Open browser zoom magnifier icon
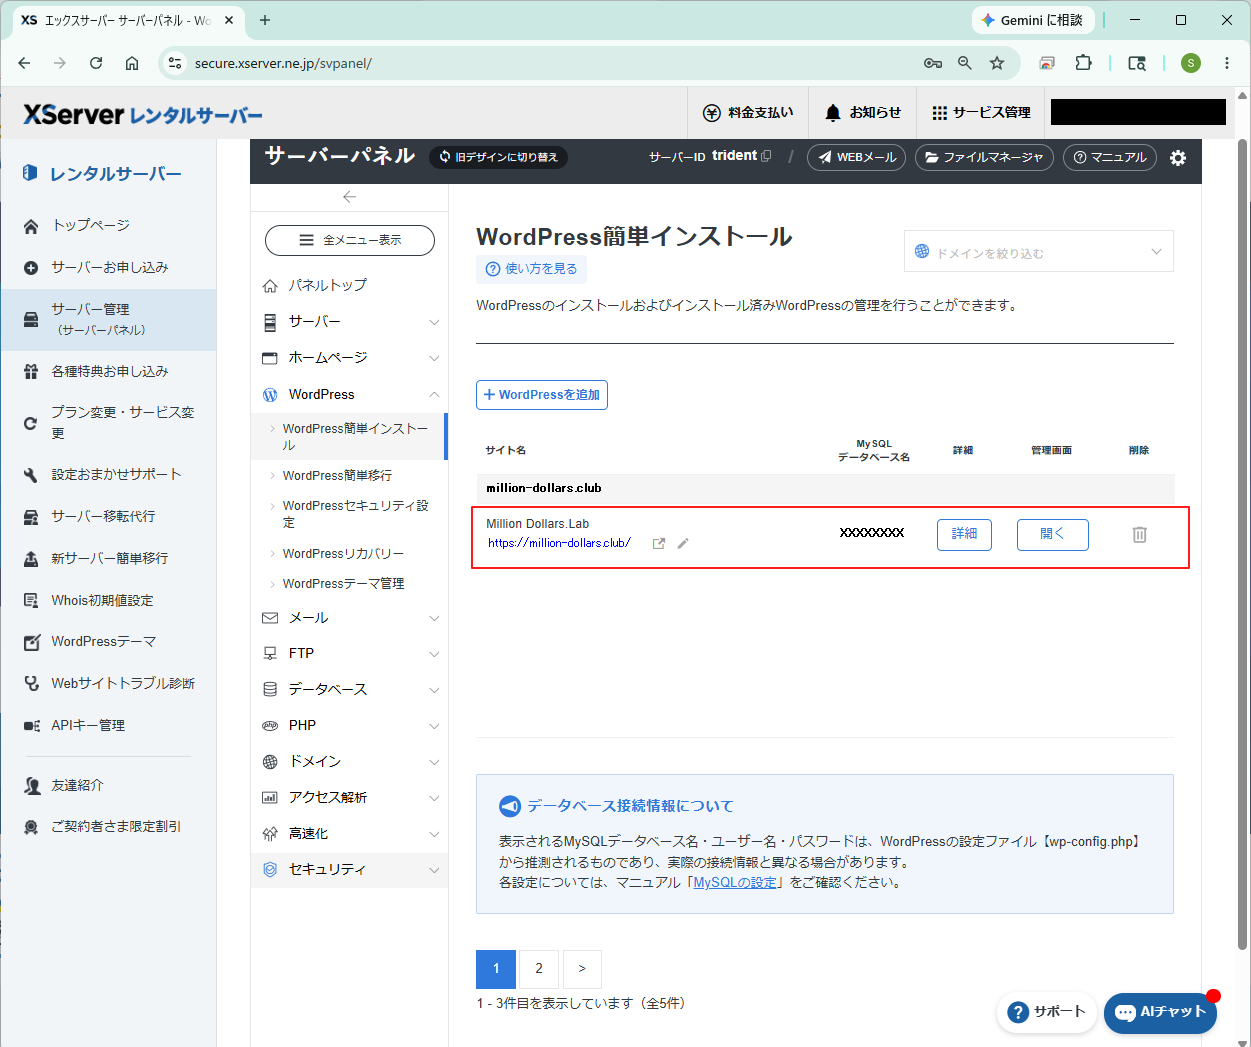Screen dimensions: 1251x1047 coord(965,63)
